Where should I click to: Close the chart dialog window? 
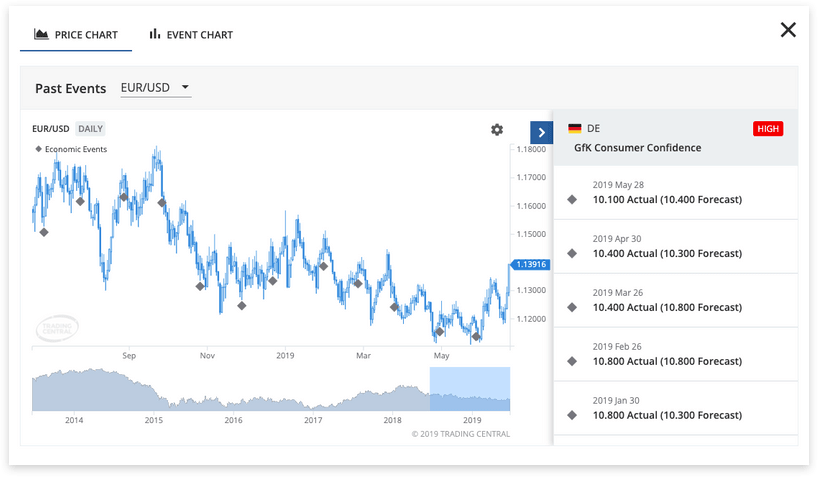tap(788, 30)
